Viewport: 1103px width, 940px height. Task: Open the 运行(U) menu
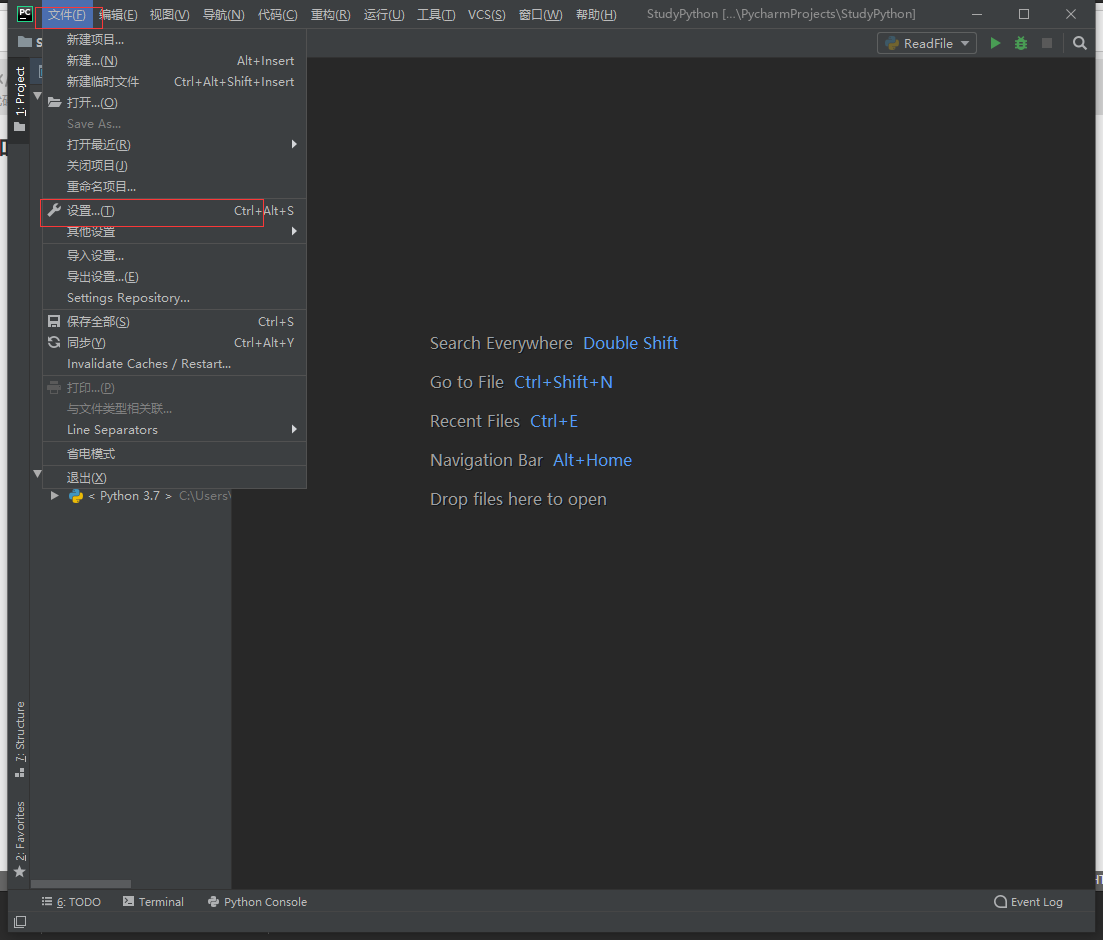pyautogui.click(x=384, y=15)
